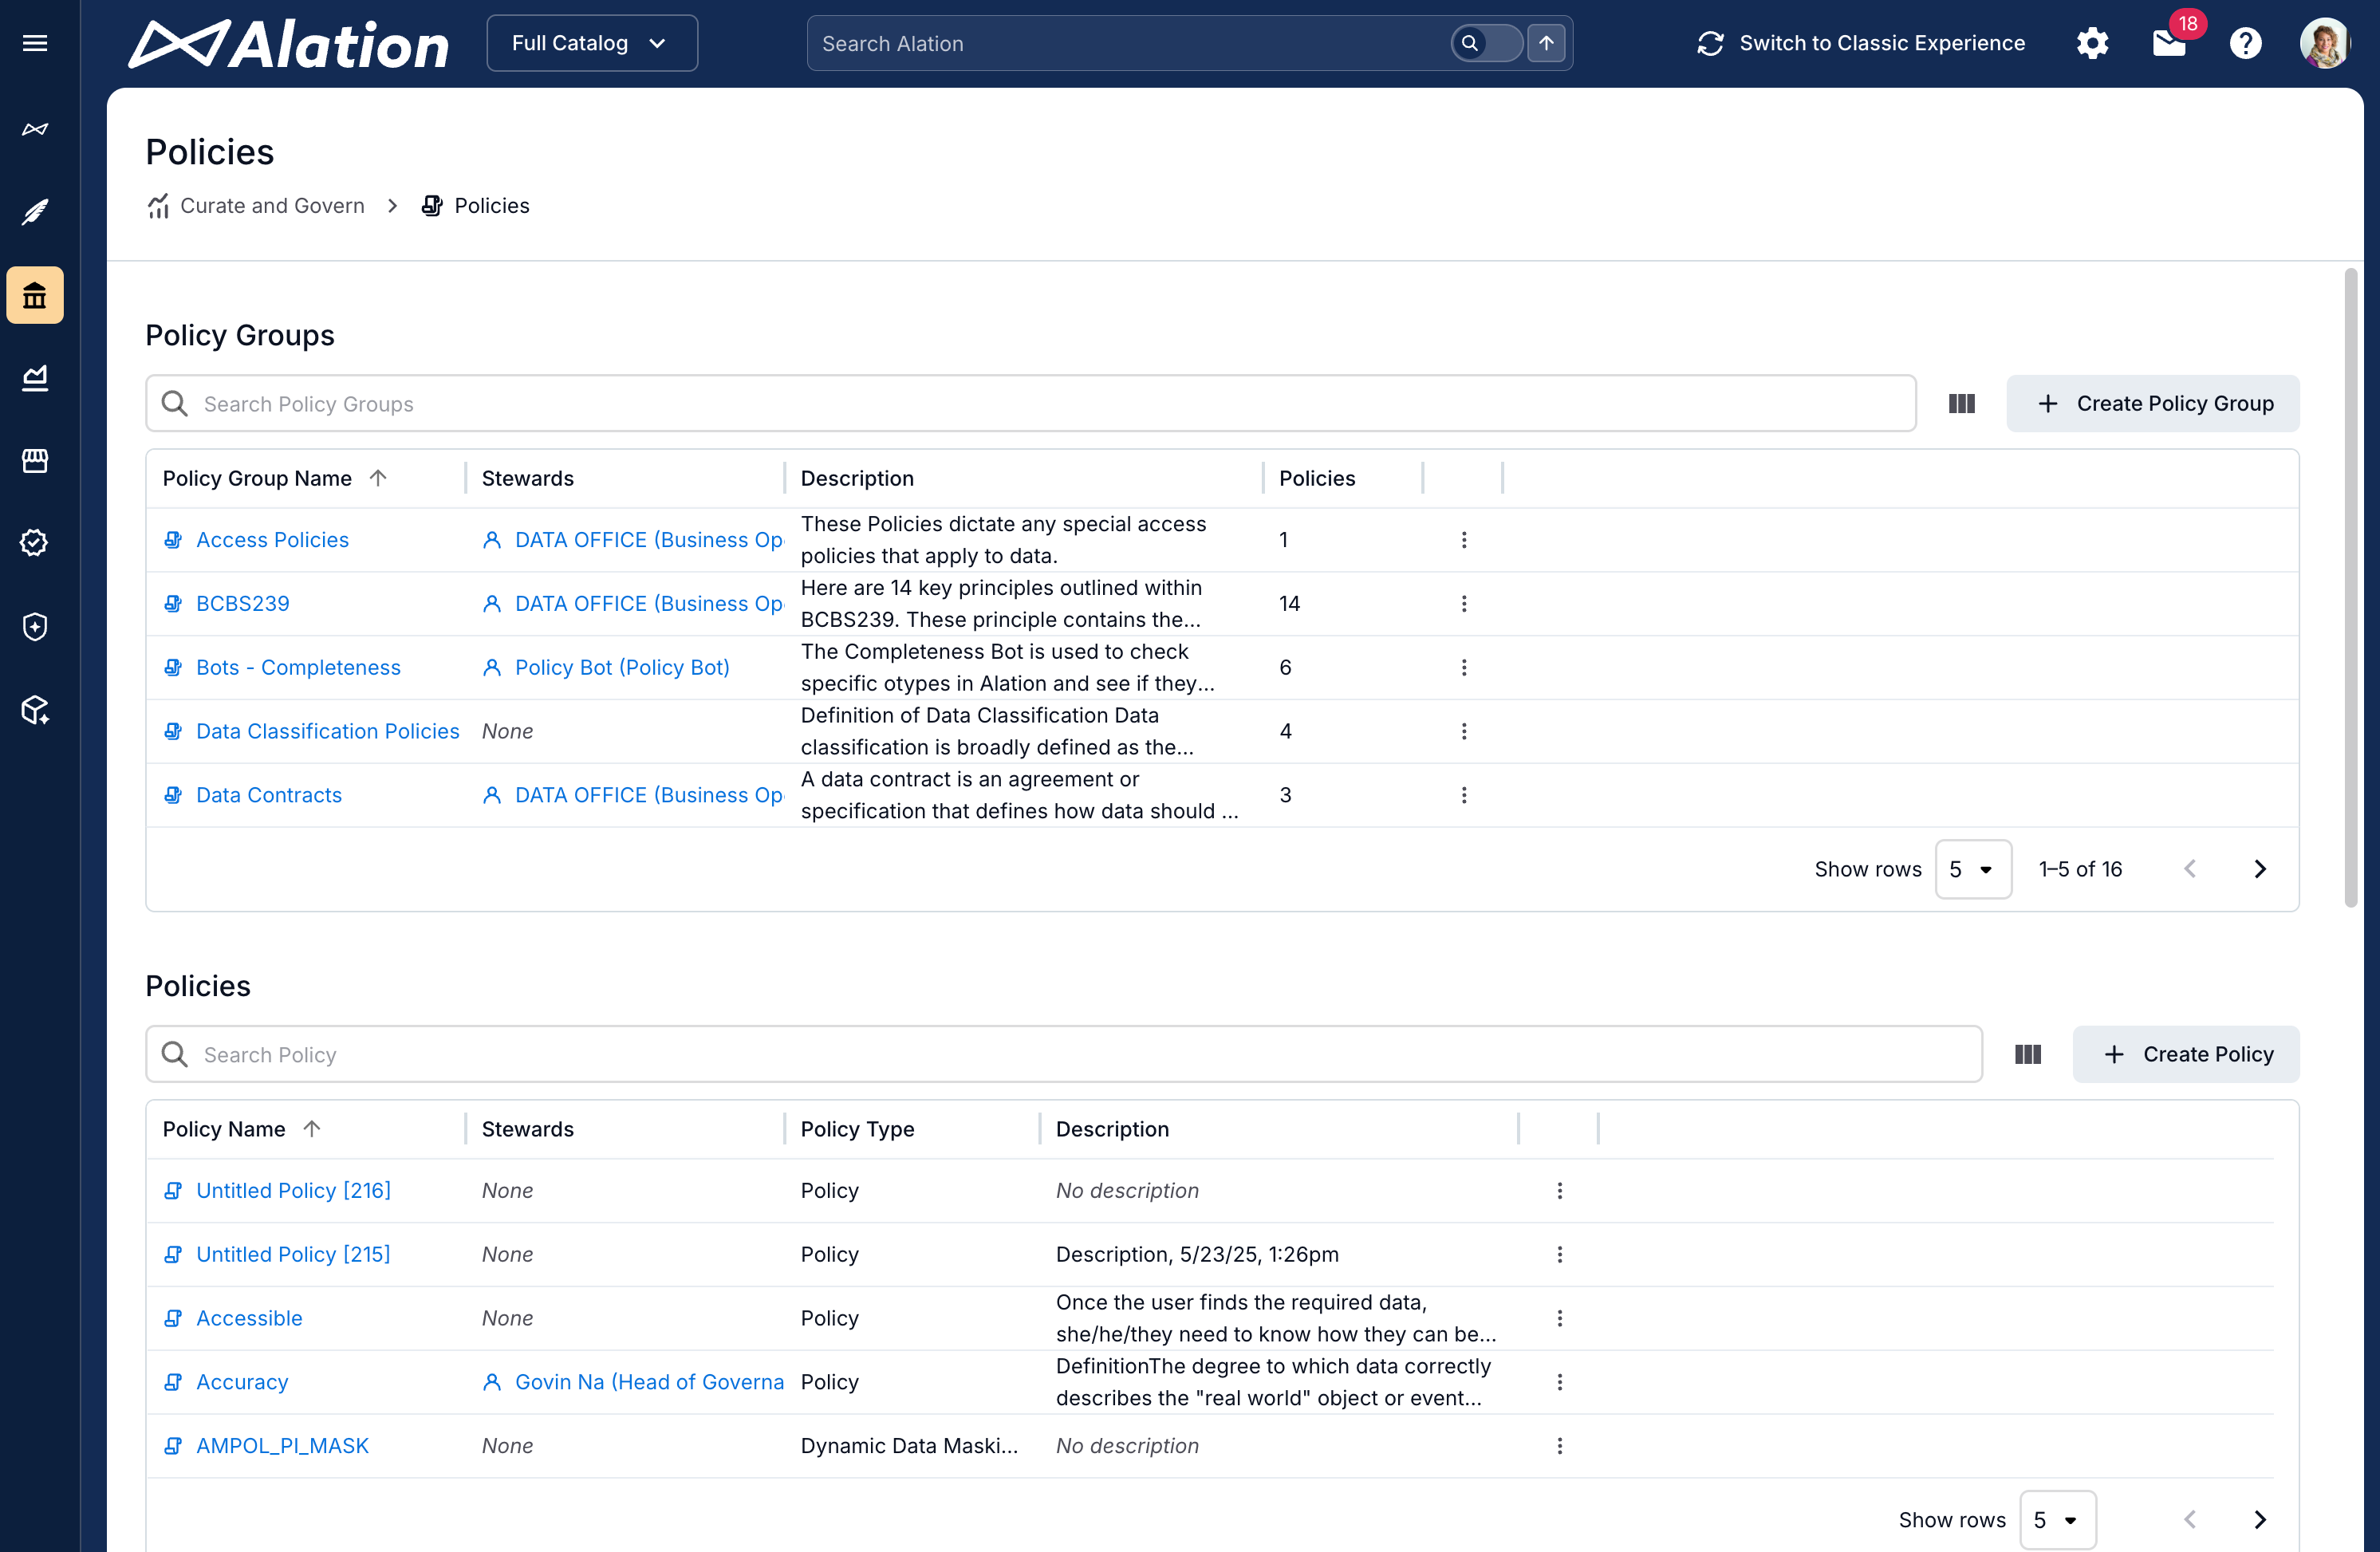
Task: Open the more options menu for BCBS239 row
Action: pyautogui.click(x=1464, y=604)
